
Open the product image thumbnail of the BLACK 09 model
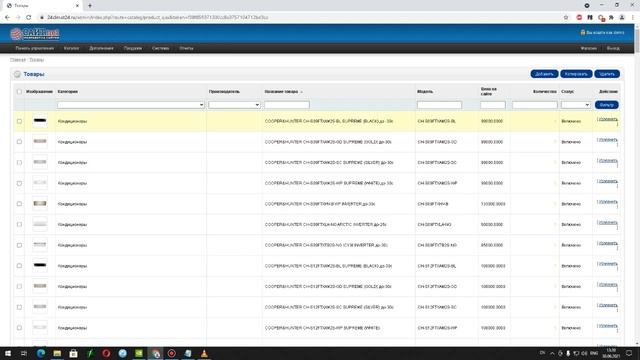click(40, 121)
